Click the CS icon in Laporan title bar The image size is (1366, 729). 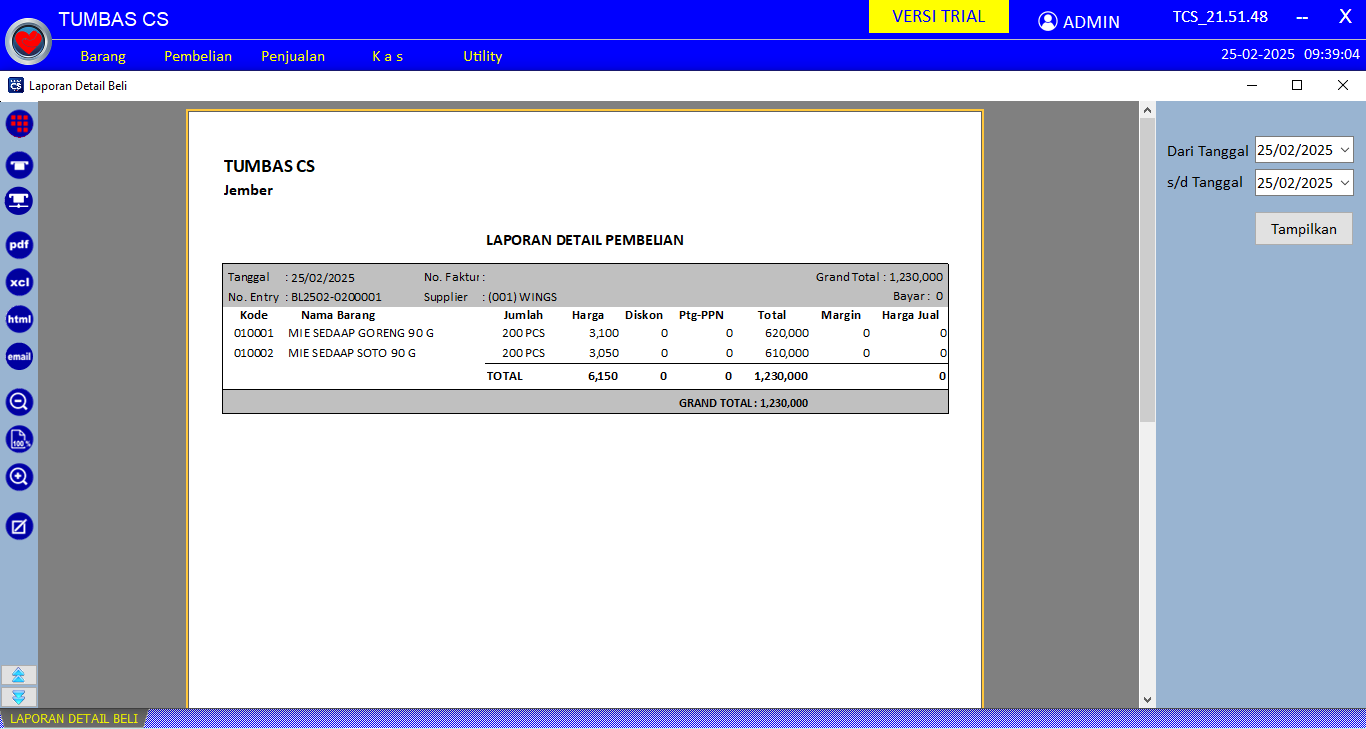(15, 86)
